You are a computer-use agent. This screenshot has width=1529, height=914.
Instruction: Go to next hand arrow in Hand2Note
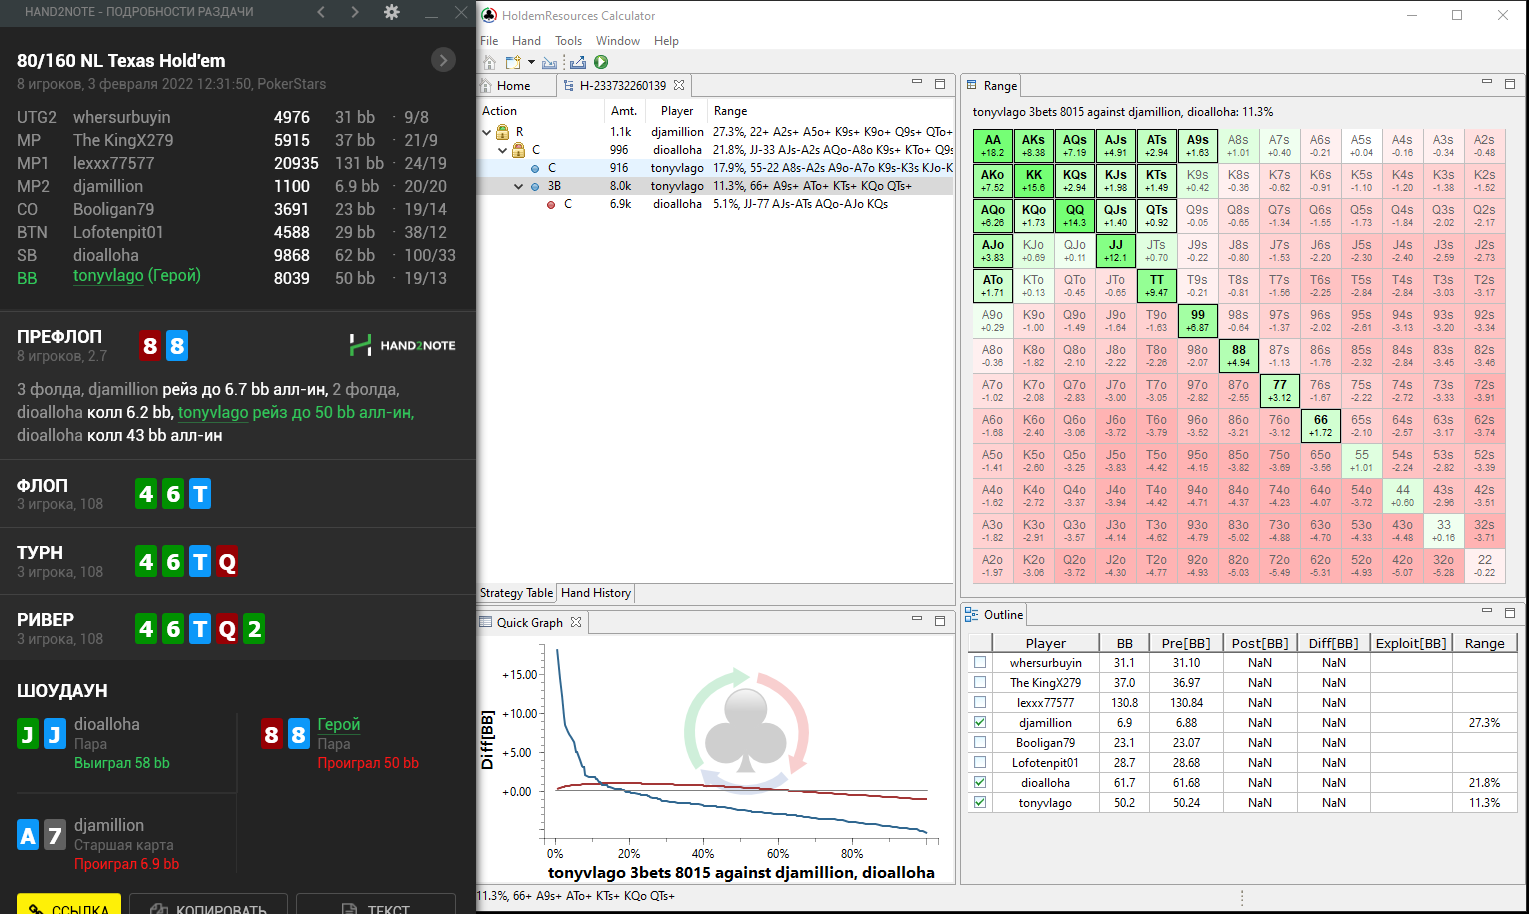355,12
